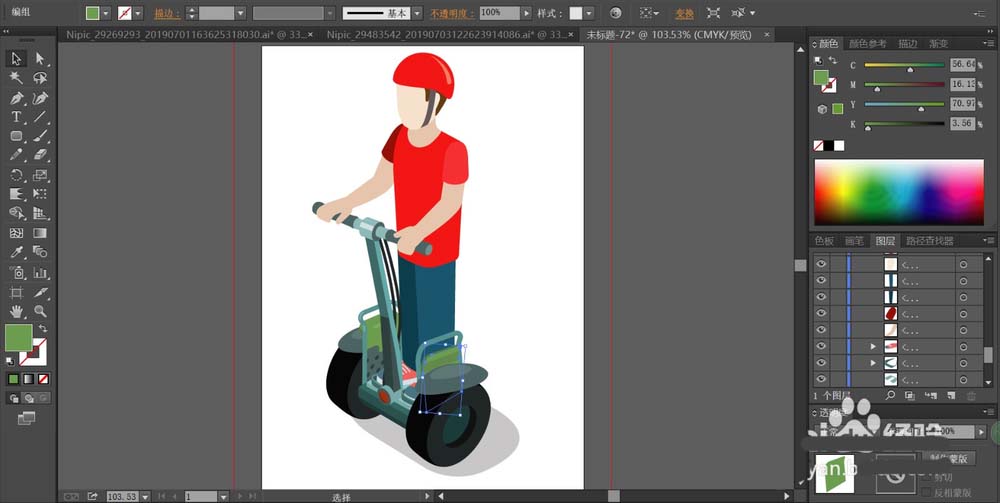1000x503 pixels.
Task: Click target circle of red shape sublayer
Action: pos(963,313)
